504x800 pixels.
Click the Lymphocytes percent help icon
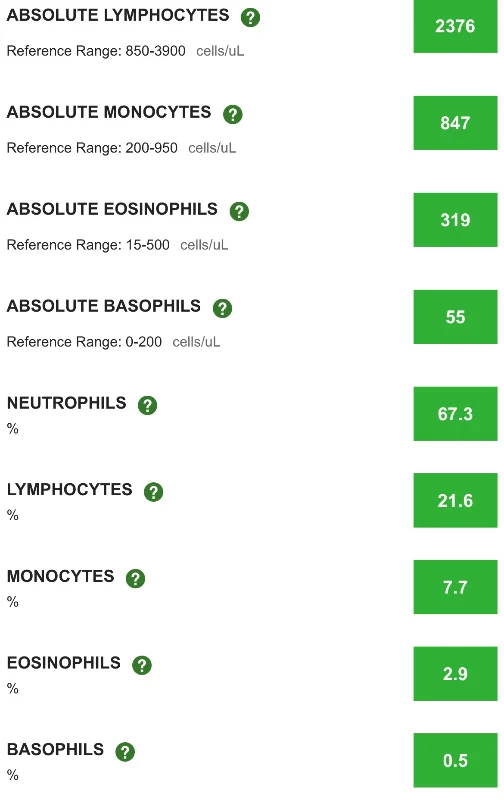click(154, 492)
